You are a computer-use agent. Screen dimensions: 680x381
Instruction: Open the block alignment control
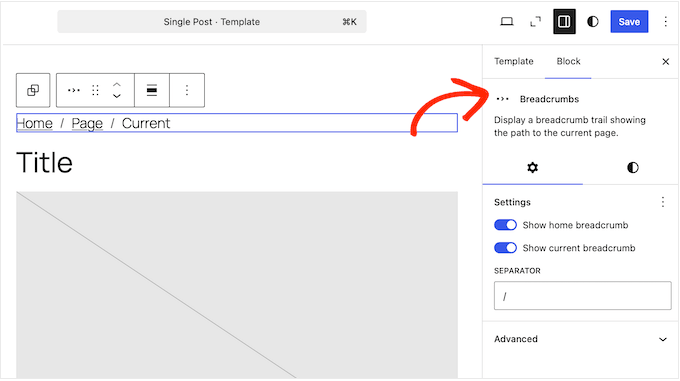(x=152, y=90)
